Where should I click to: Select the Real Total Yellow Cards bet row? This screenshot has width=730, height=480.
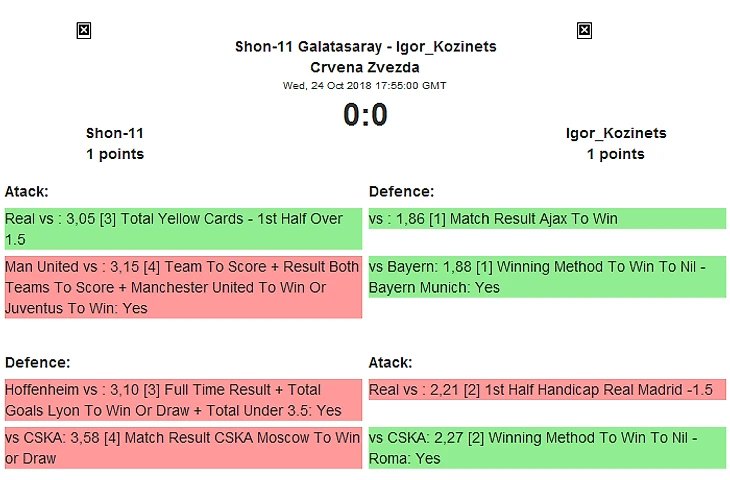tap(182, 229)
